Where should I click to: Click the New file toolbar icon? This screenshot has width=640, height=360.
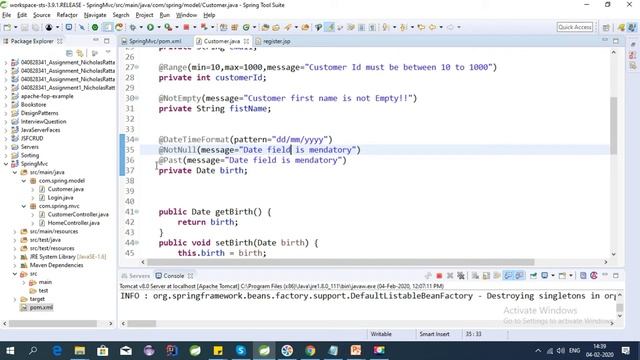(7, 27)
